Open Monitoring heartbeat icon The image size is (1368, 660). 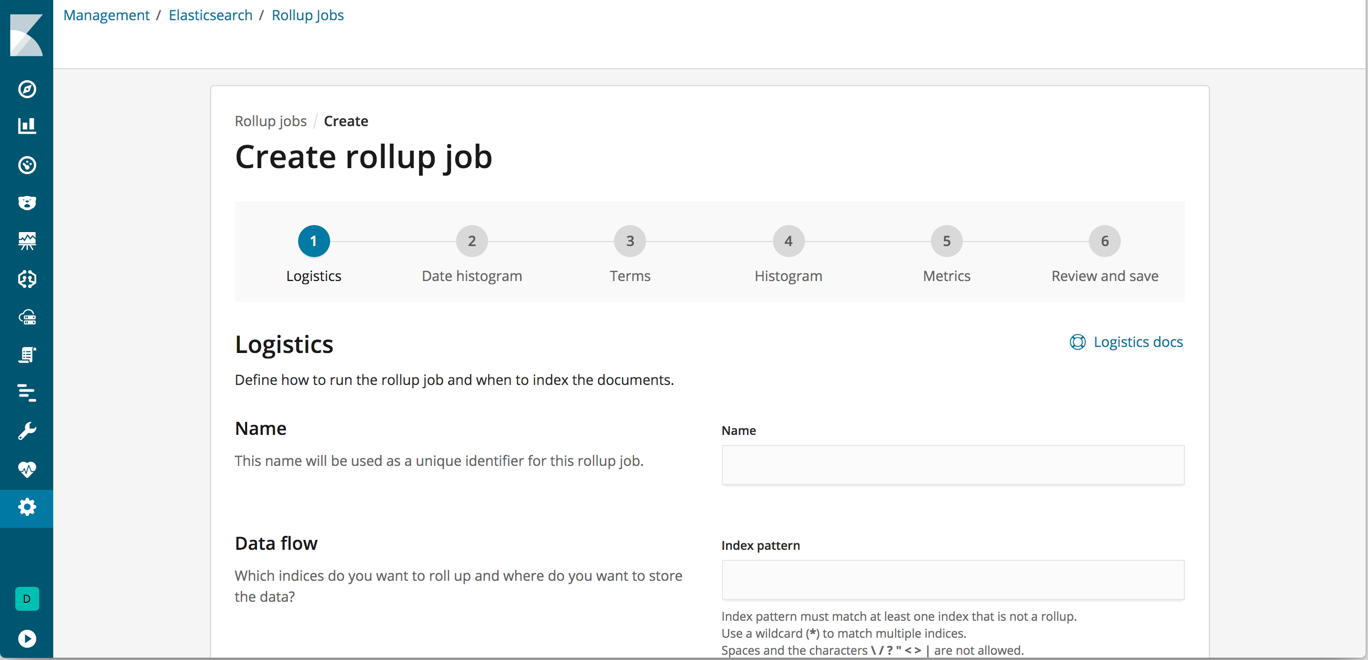[27, 469]
